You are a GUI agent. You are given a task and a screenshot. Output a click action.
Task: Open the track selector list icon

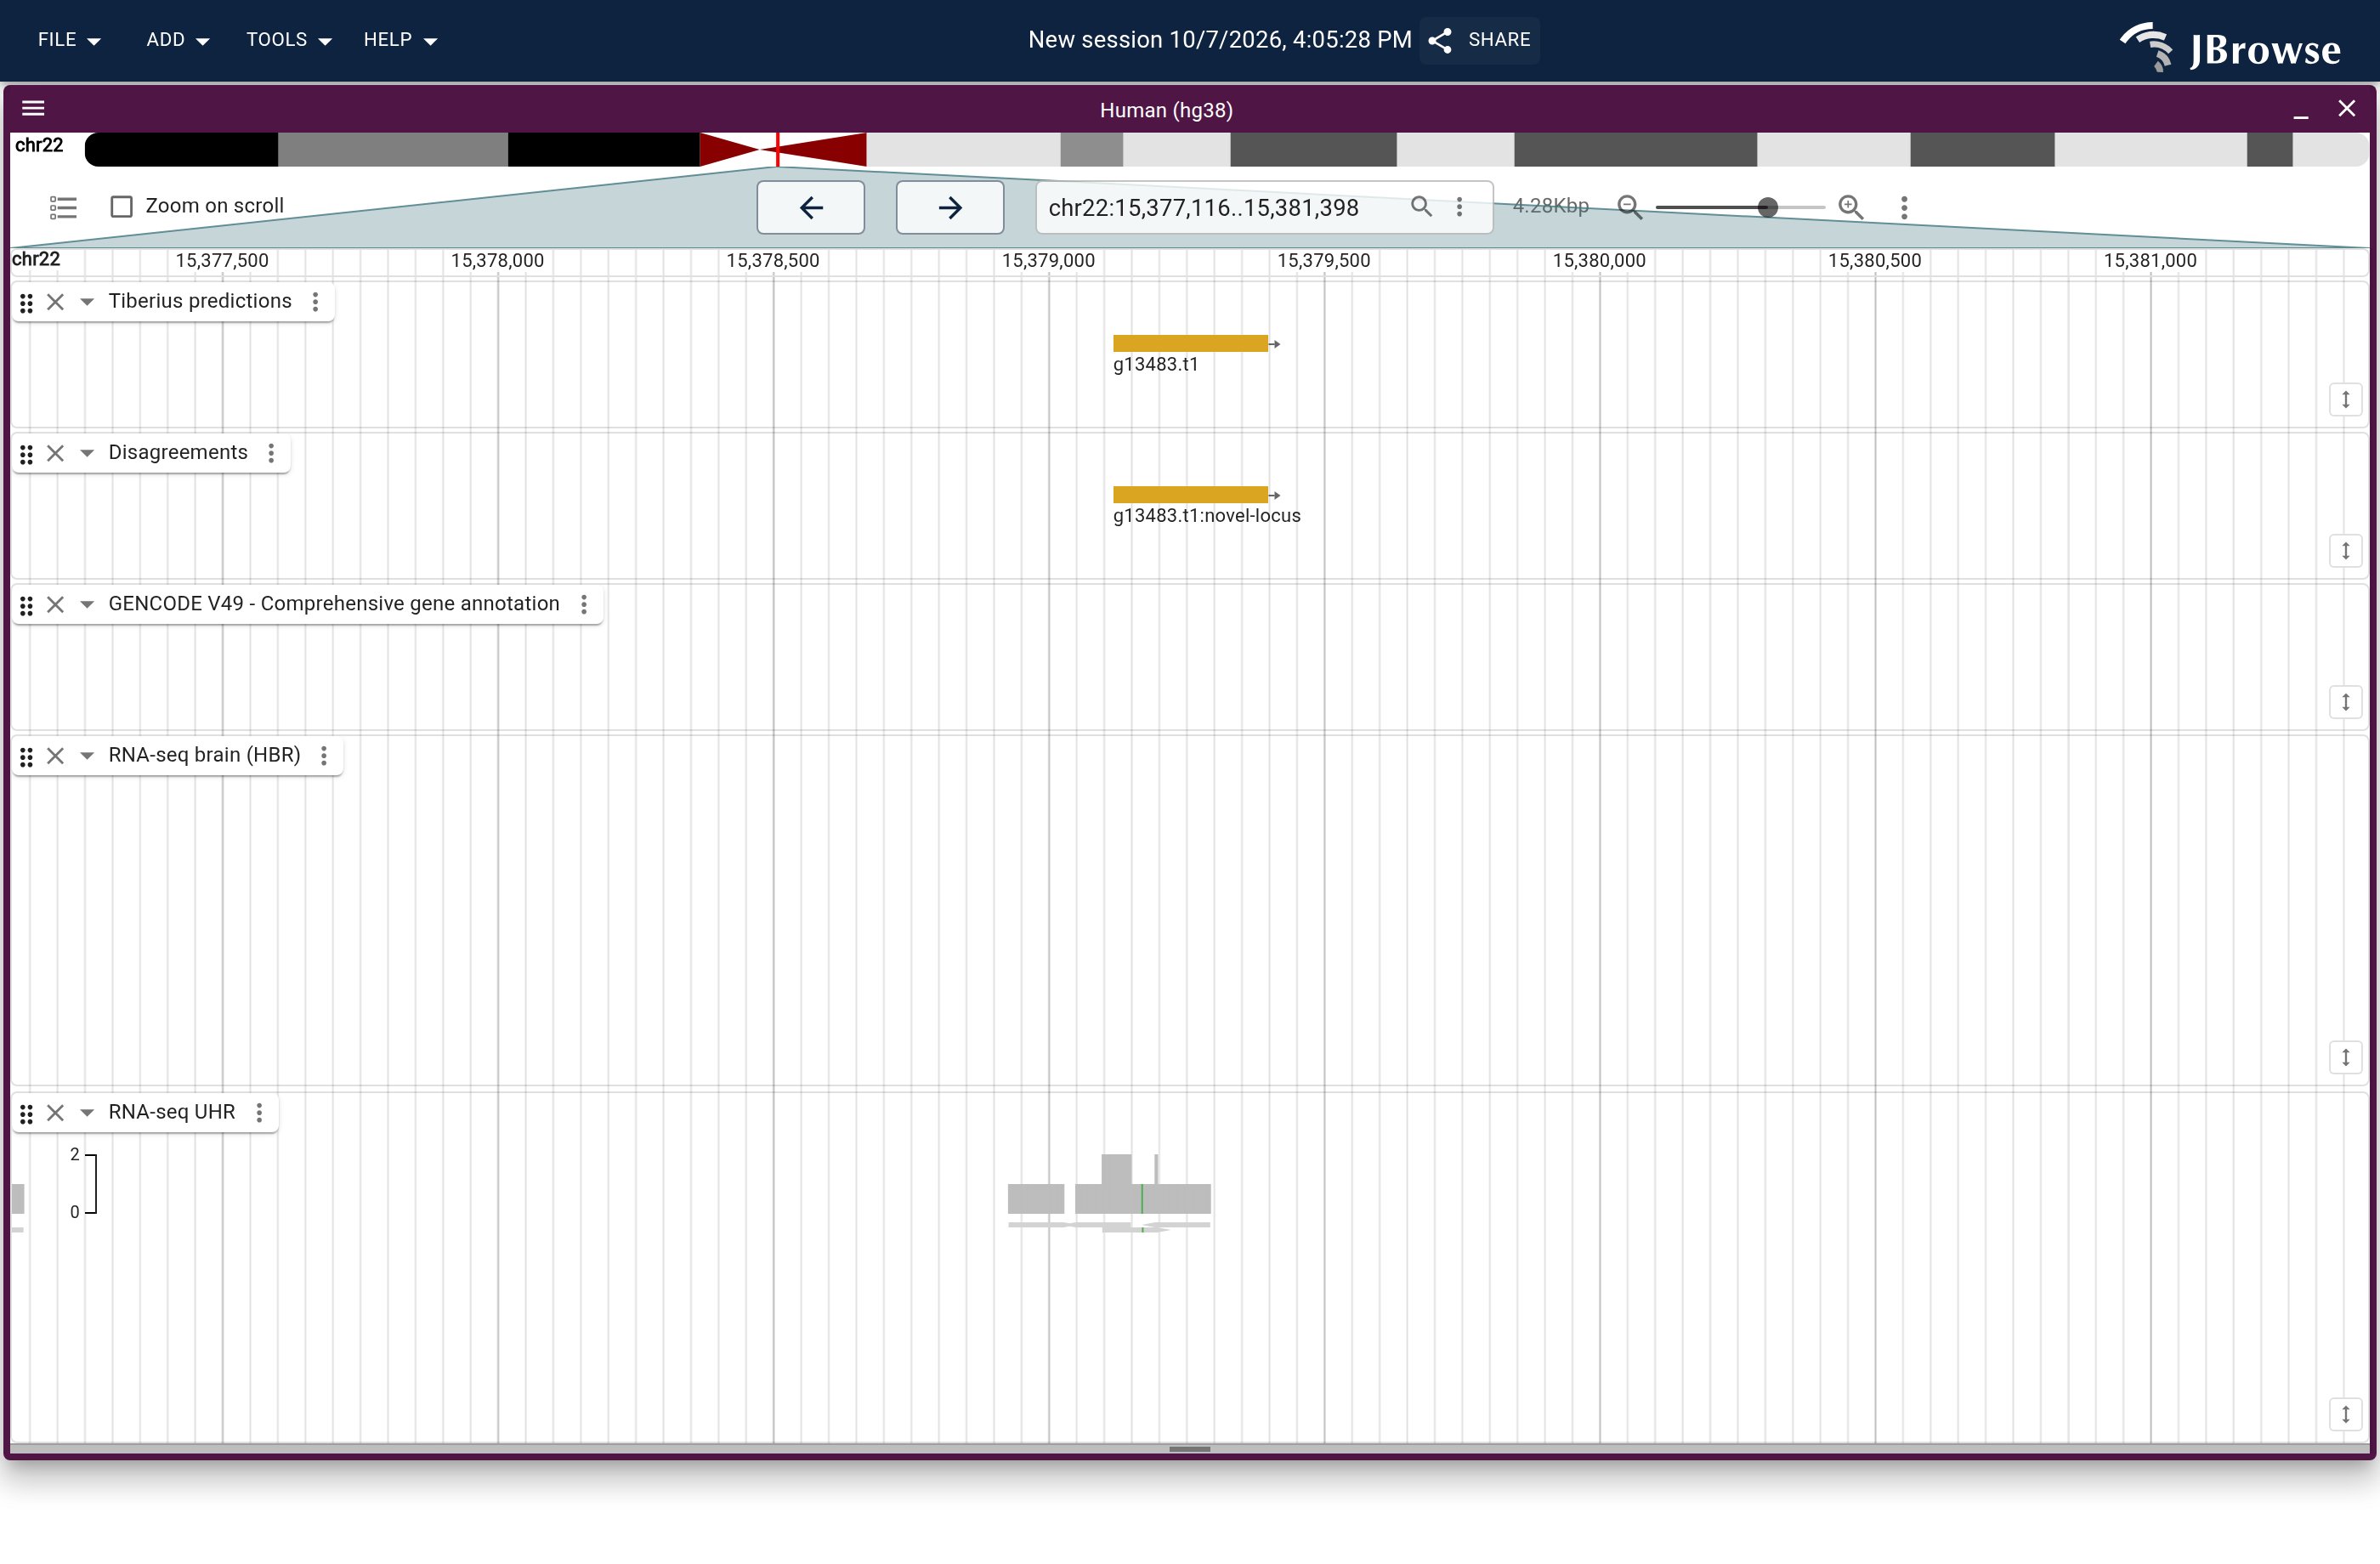(63, 207)
